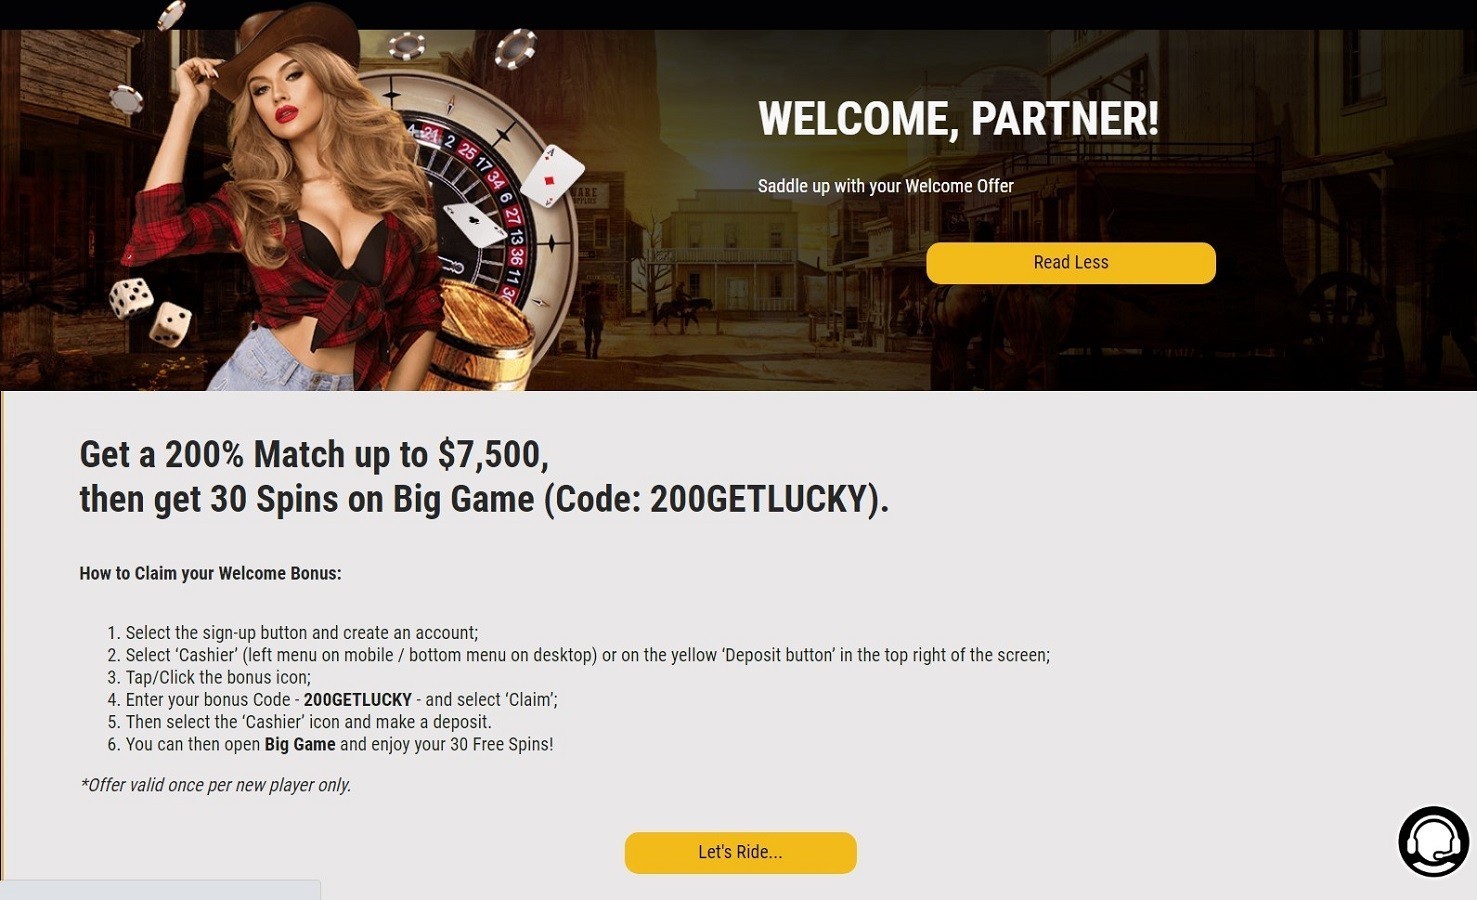Open the live chat support headset icon

click(x=1433, y=841)
